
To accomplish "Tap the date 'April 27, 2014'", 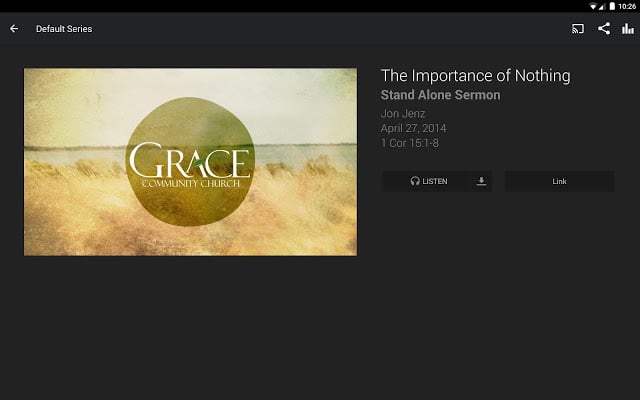I will (x=413, y=129).
